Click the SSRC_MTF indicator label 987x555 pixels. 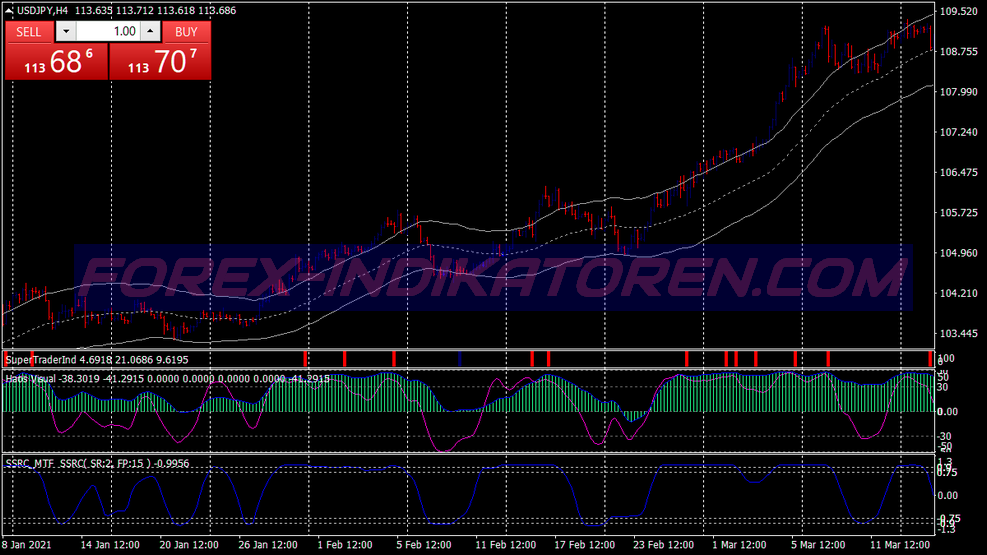click(x=30, y=464)
